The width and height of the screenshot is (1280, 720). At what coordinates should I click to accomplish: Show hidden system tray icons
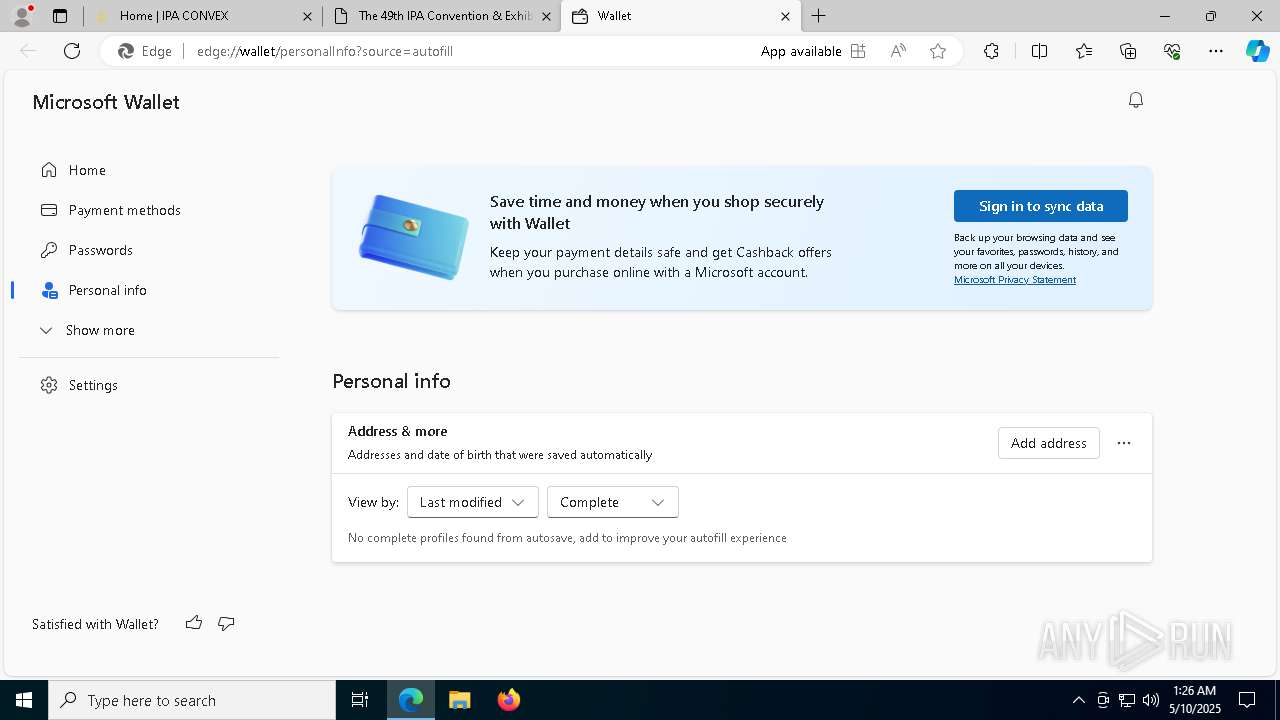(1078, 700)
